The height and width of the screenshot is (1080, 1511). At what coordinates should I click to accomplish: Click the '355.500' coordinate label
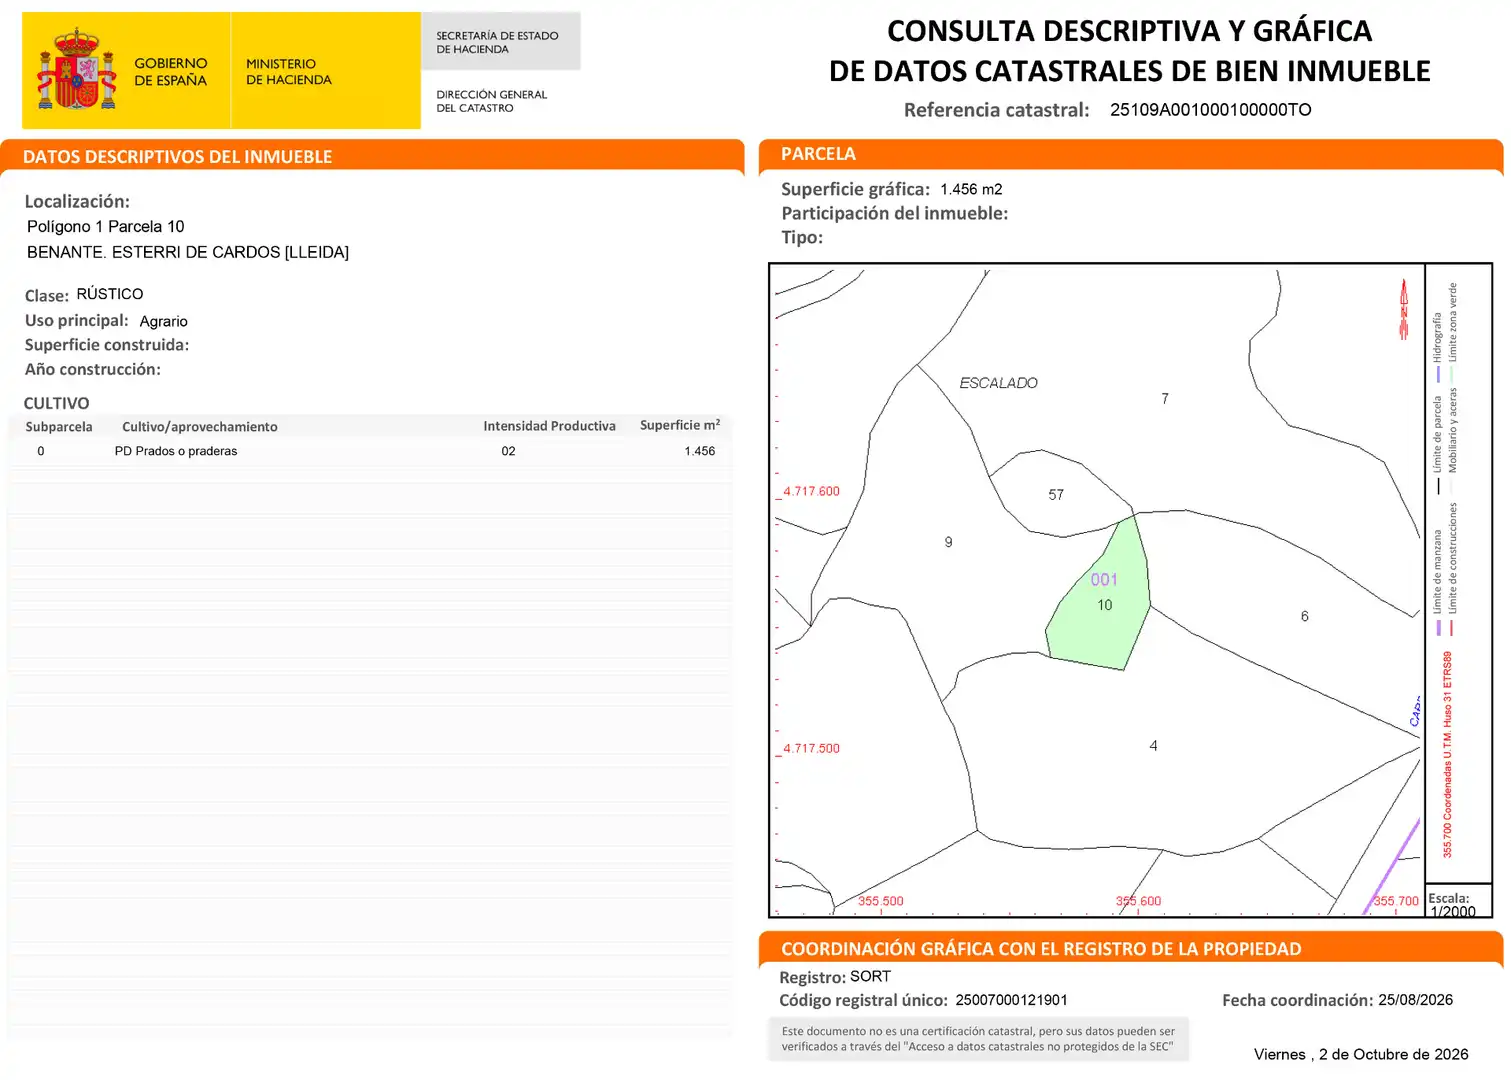coord(880,901)
